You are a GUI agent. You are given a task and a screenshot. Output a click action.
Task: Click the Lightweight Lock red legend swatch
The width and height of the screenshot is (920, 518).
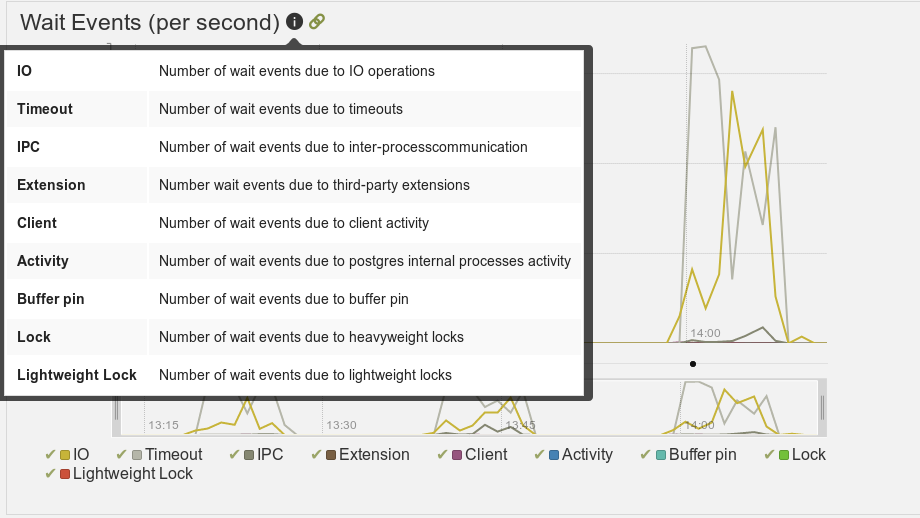tap(65, 474)
